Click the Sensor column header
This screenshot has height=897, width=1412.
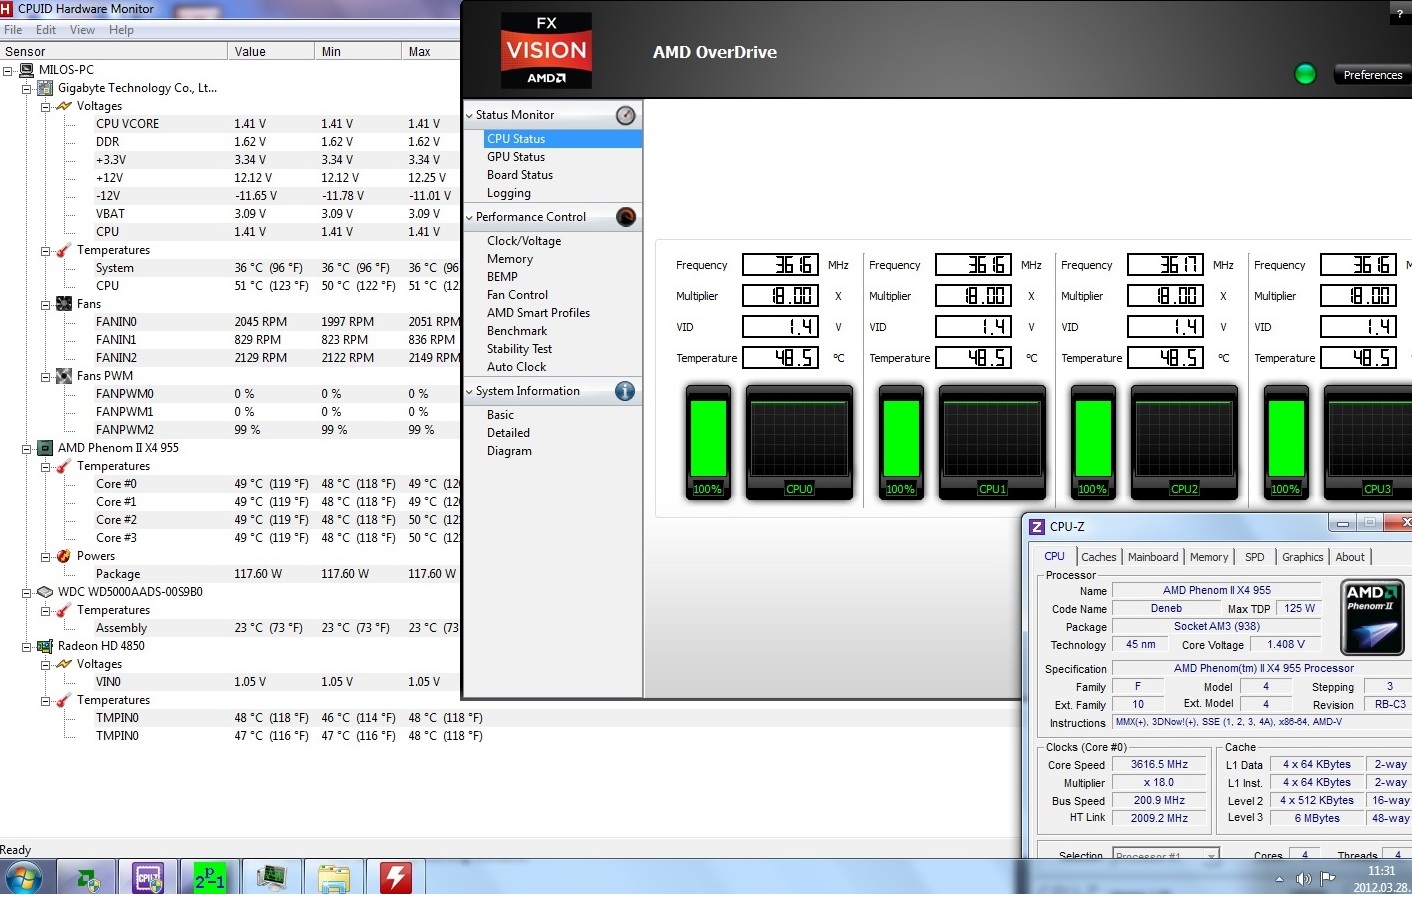(113, 51)
